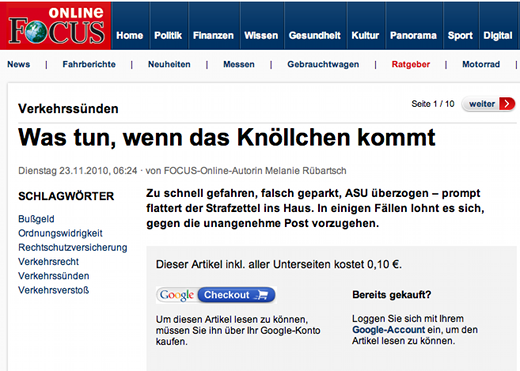Click the Google-Konto purchase instruction text
This screenshot has height=371, width=520.
238,330
